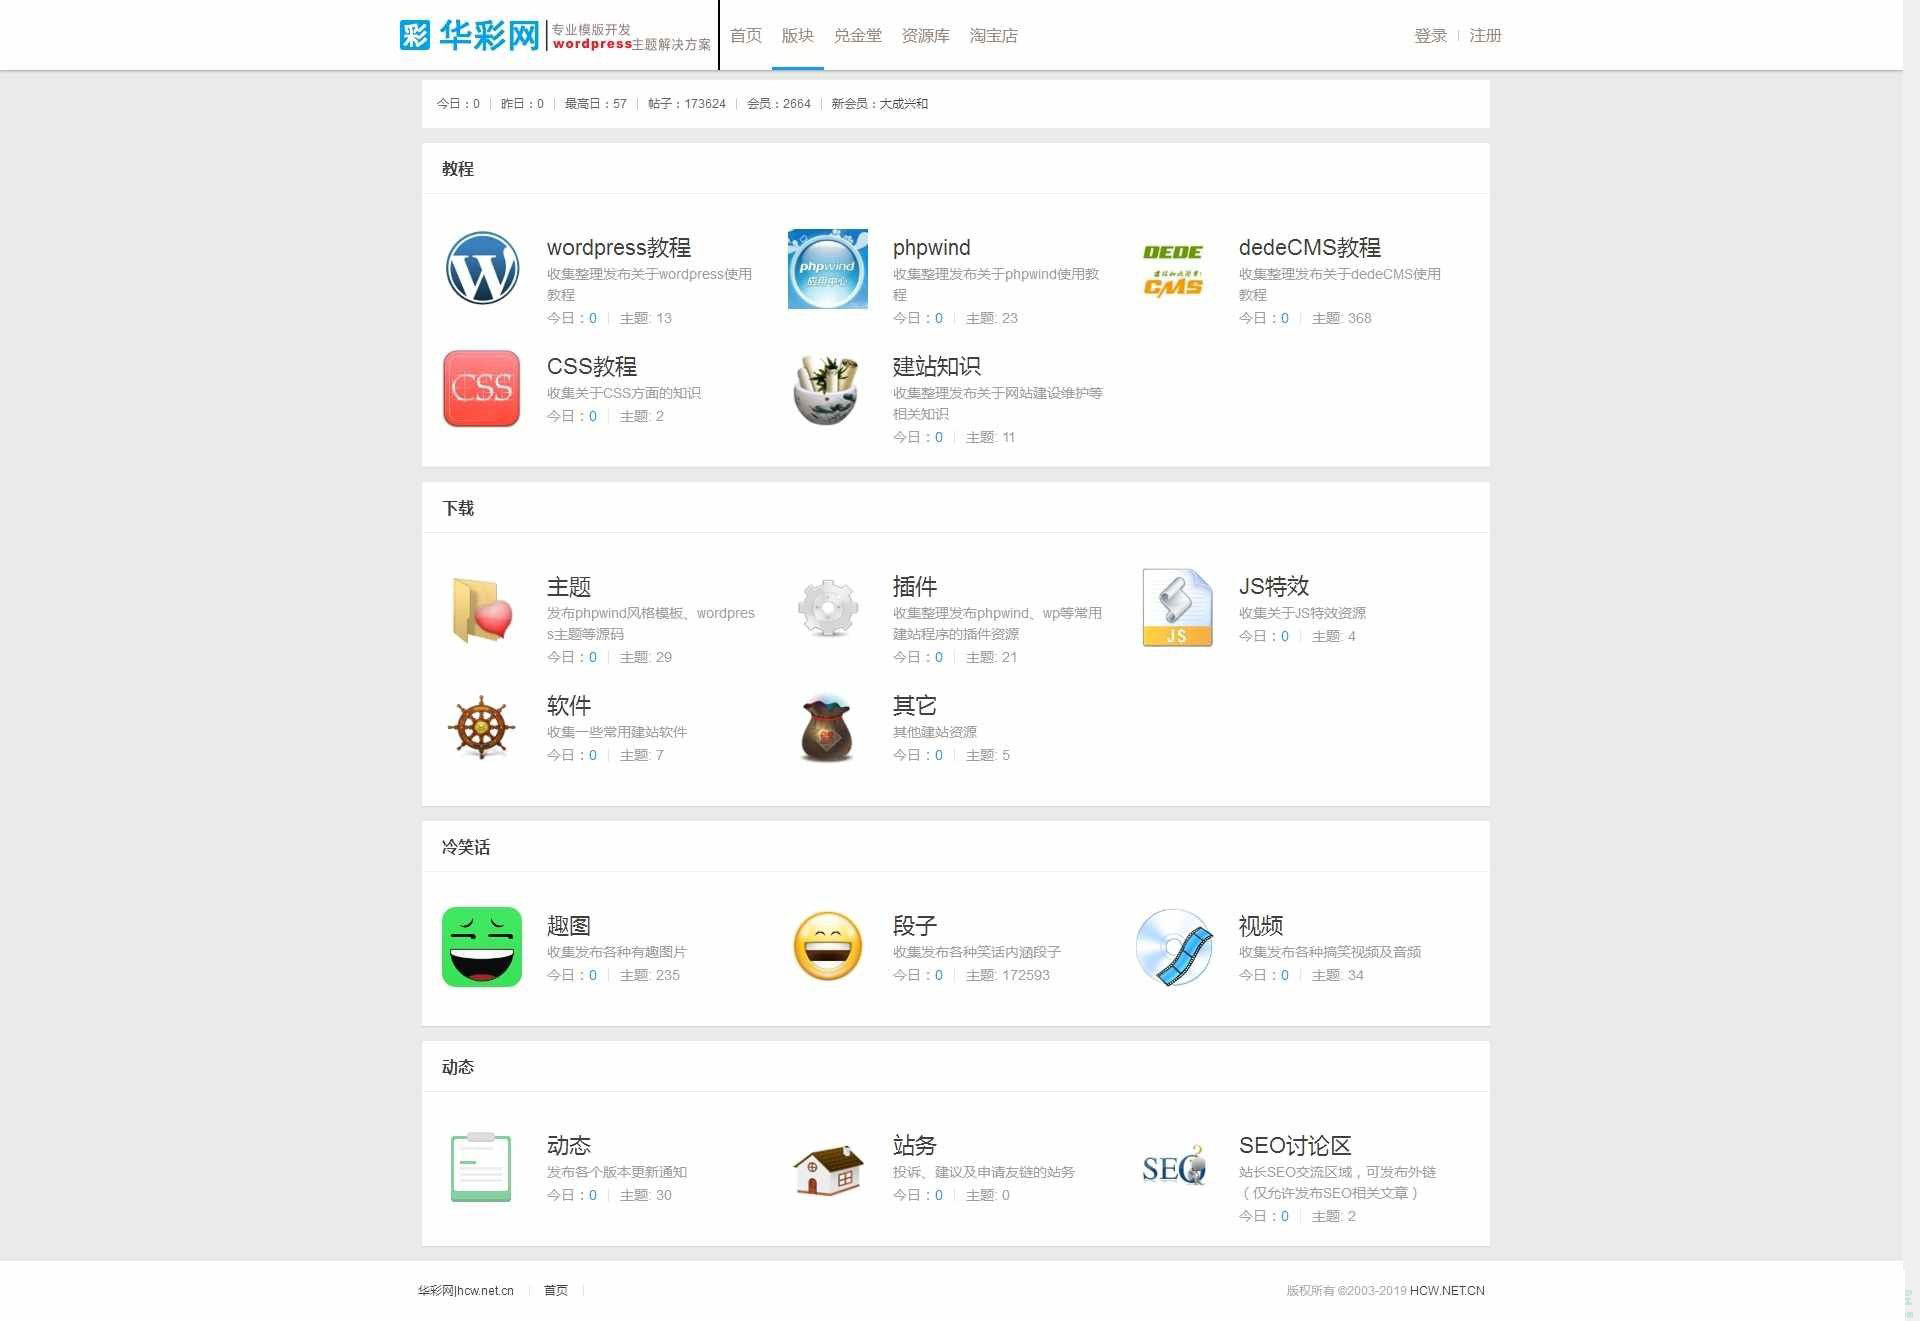Click the 视频 film disc icon
This screenshot has width=1920, height=1321.
point(1175,946)
